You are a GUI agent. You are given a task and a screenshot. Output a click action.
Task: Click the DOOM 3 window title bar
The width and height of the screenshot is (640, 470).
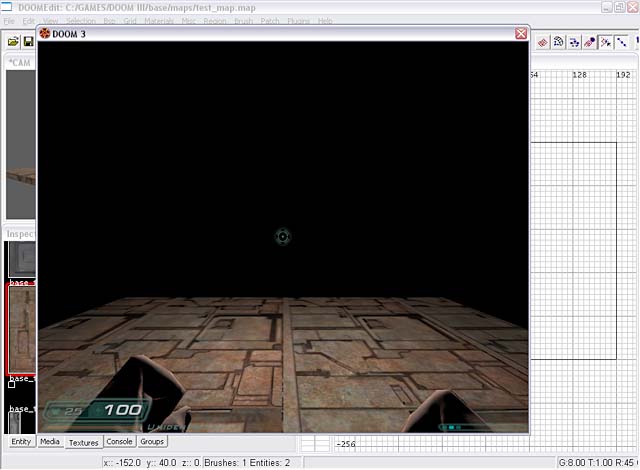coord(283,33)
